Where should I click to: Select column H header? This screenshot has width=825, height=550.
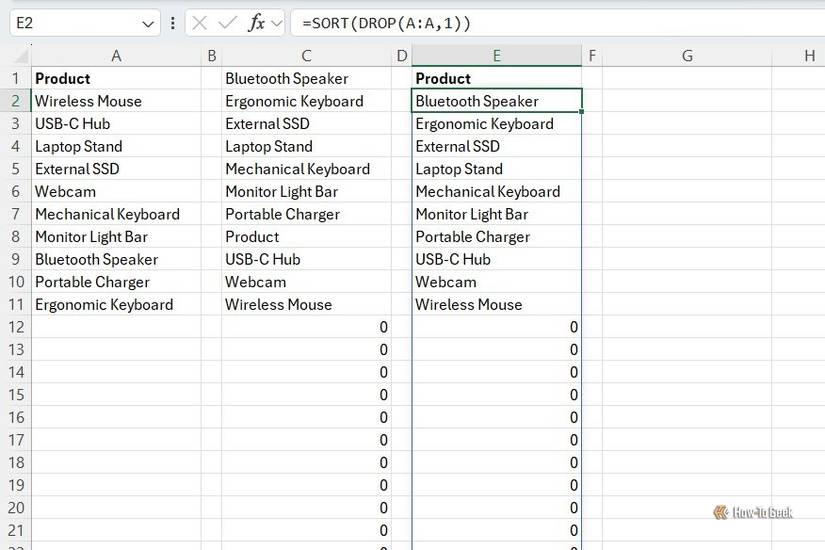(799, 56)
